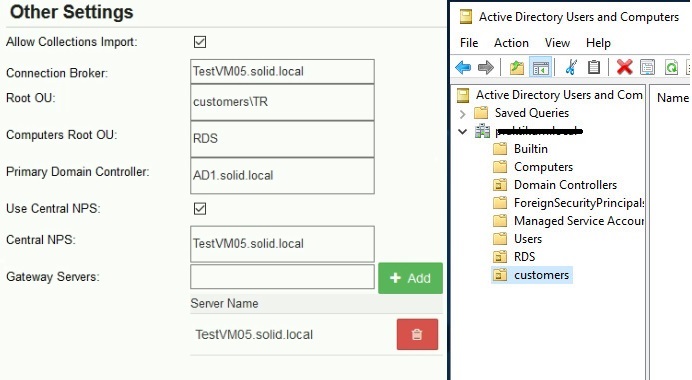Click the RDS OU folder icon
This screenshot has width=692, height=380.
(x=500, y=256)
